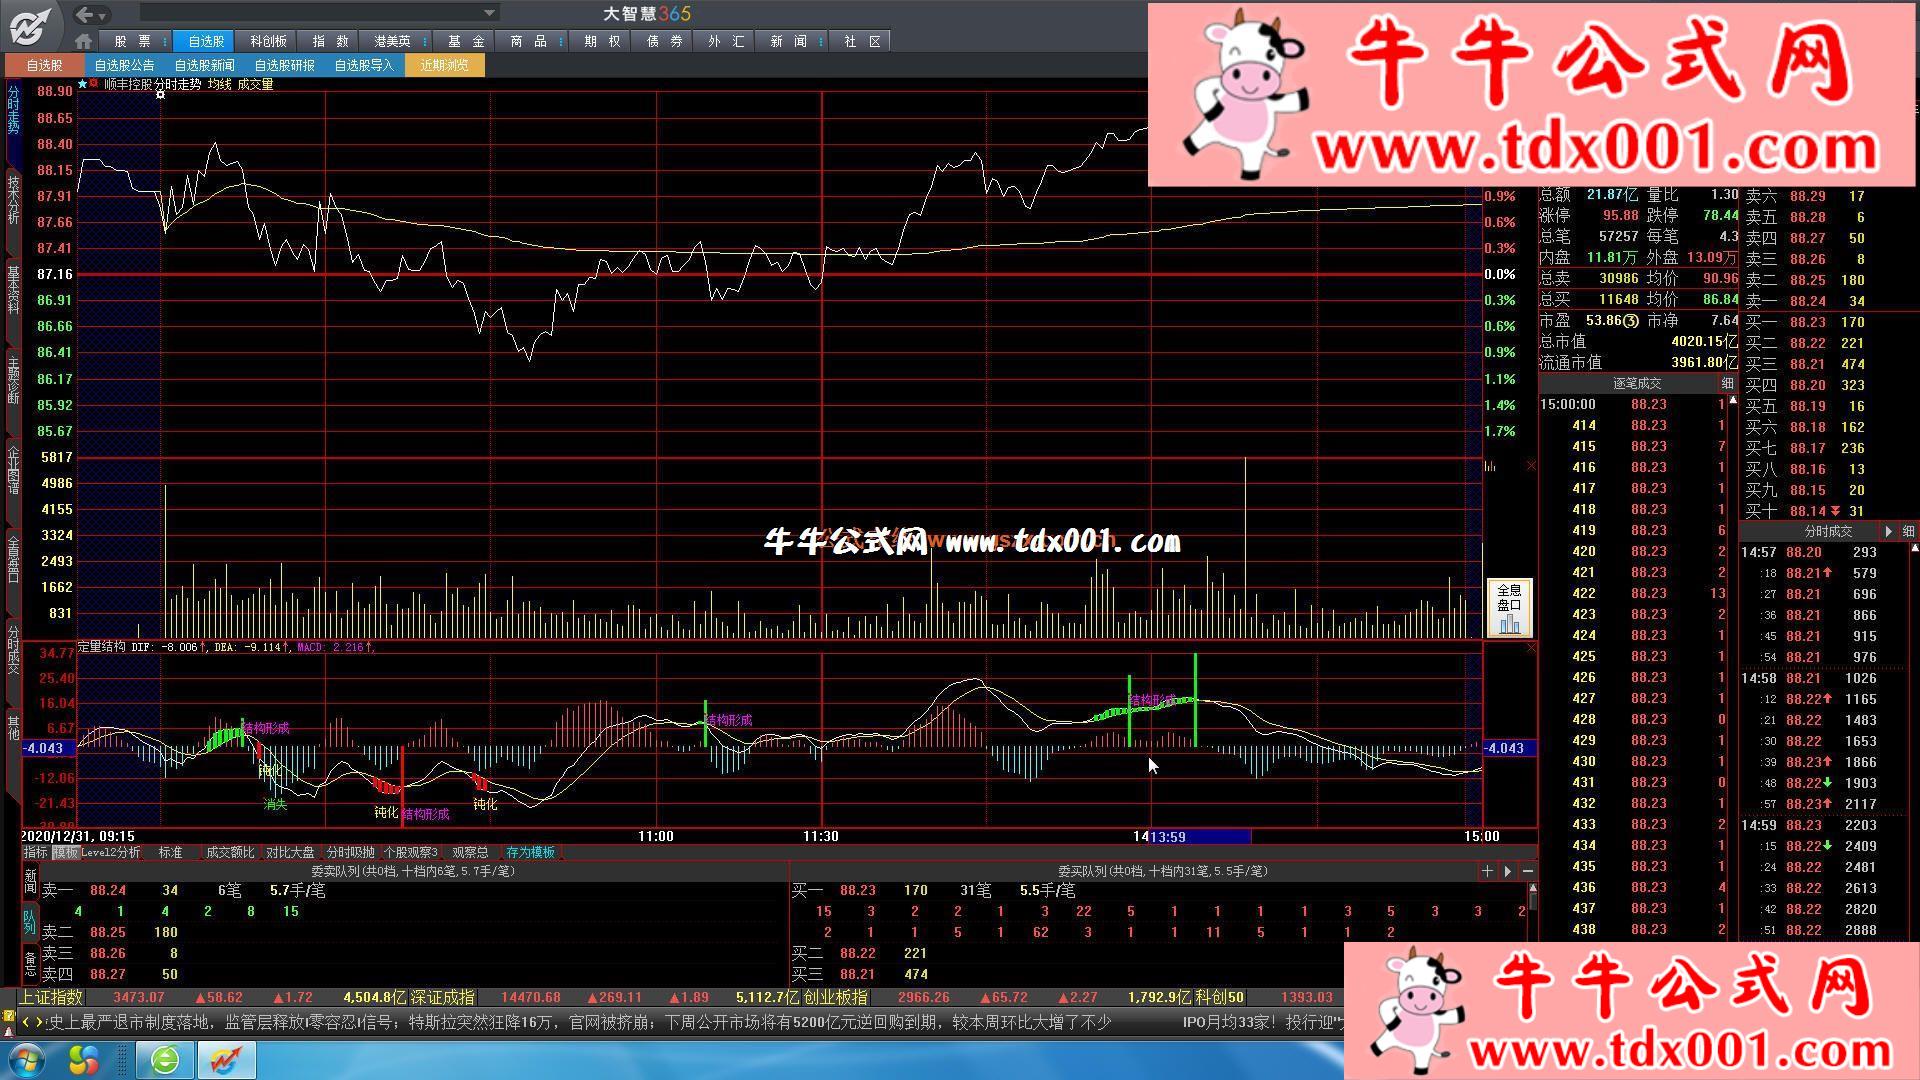1920x1080 pixels.
Task: Open the 科创板 menu
Action: [268, 41]
